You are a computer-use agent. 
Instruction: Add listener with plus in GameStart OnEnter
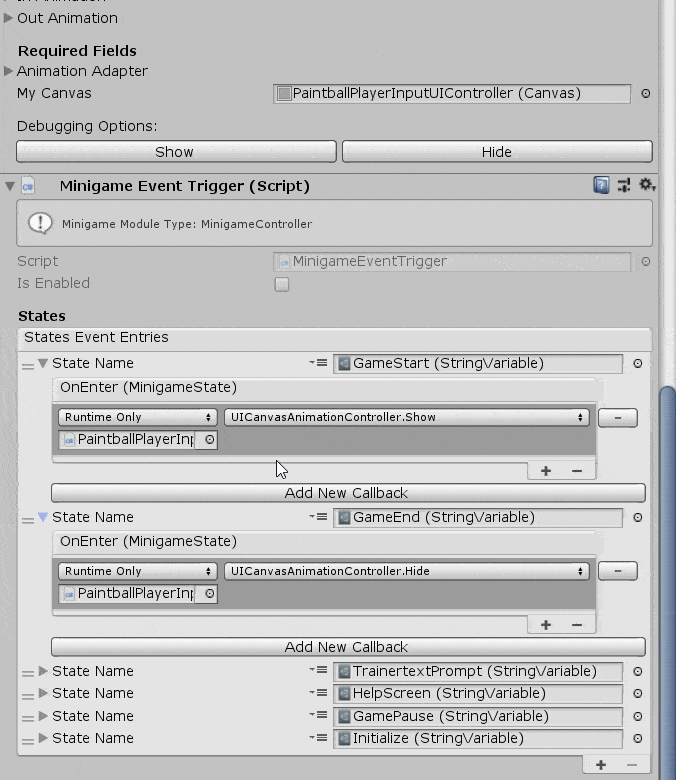point(546,471)
